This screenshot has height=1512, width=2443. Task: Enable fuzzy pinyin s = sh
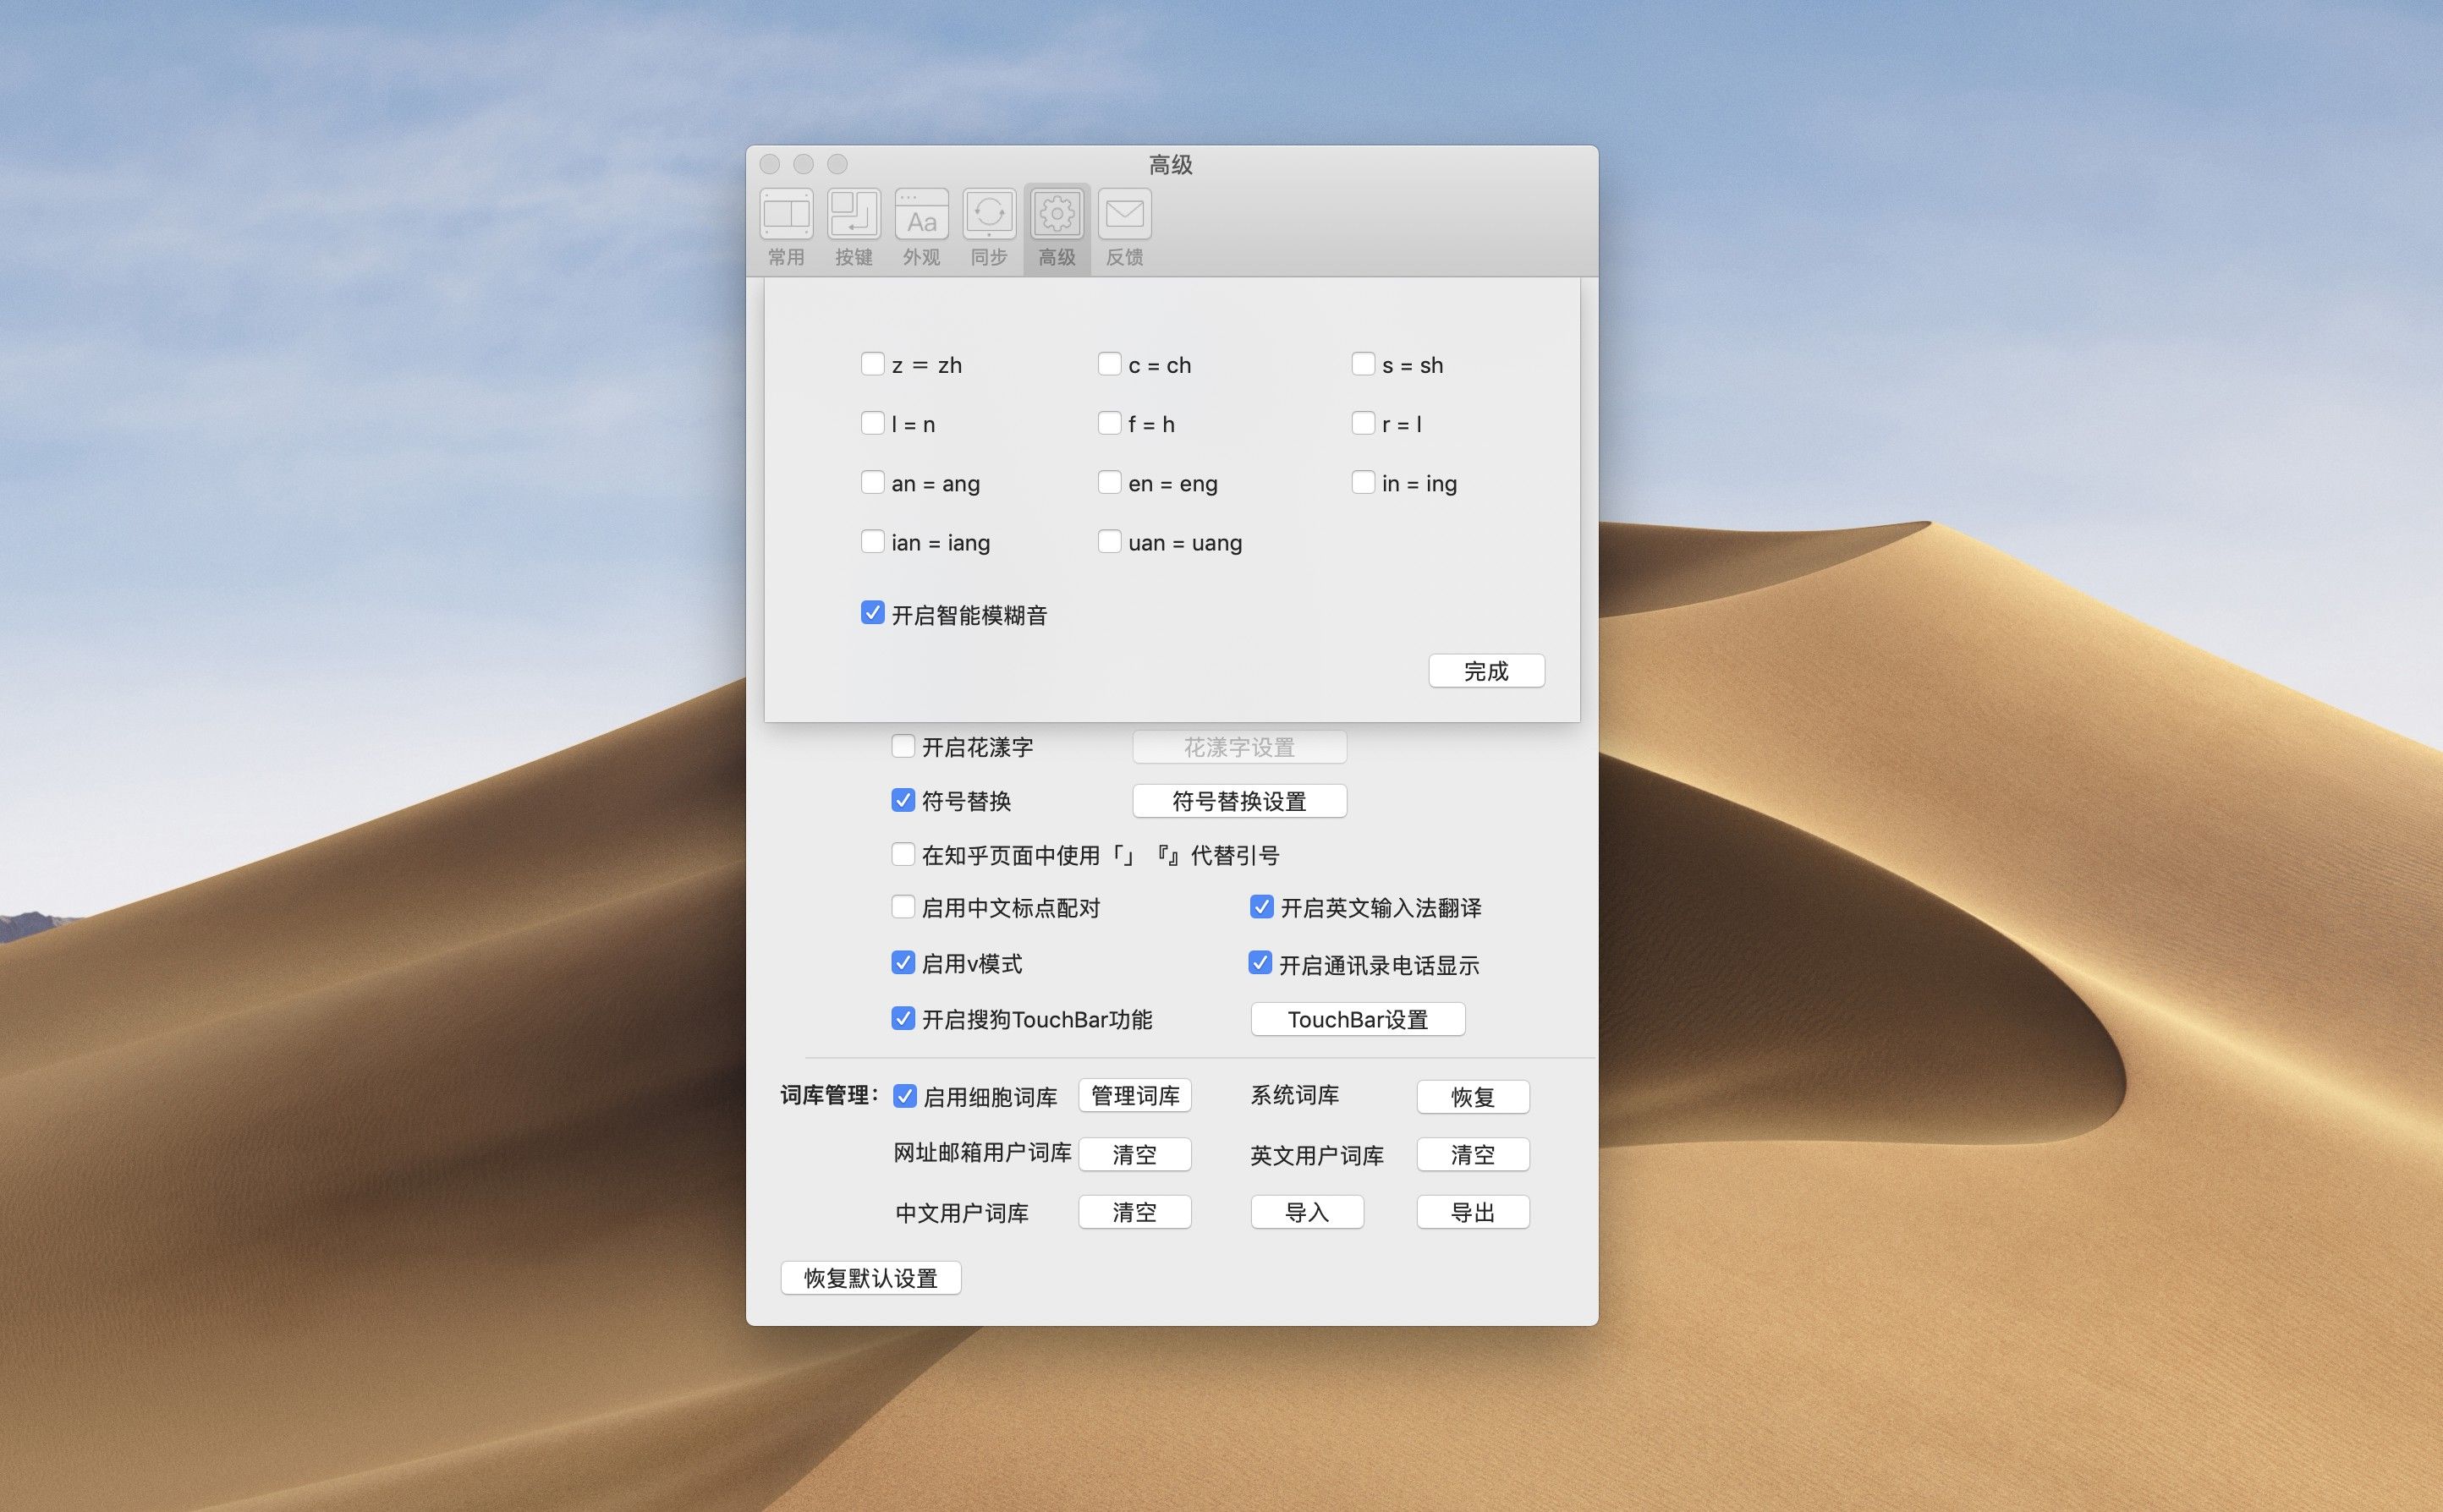coord(1363,364)
